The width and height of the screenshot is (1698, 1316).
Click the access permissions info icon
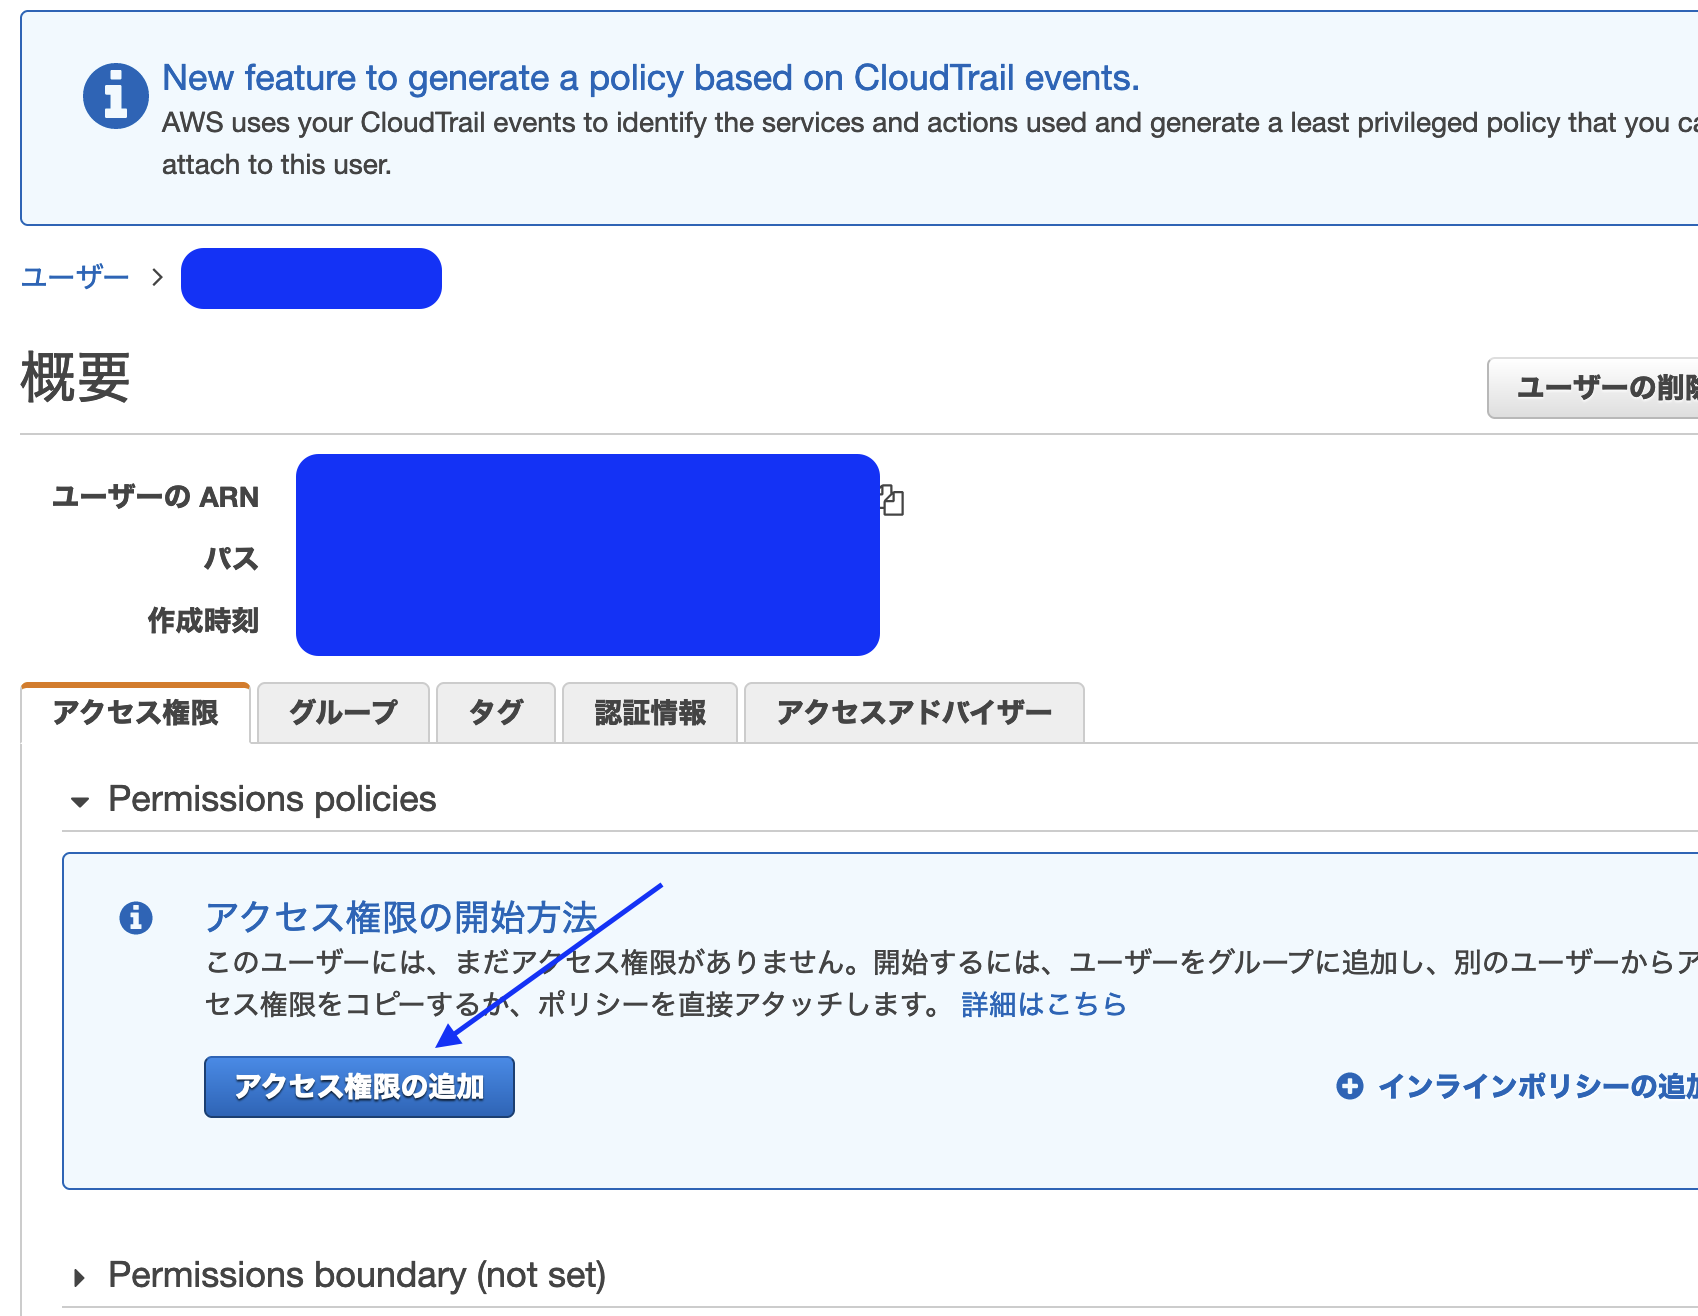tap(136, 917)
